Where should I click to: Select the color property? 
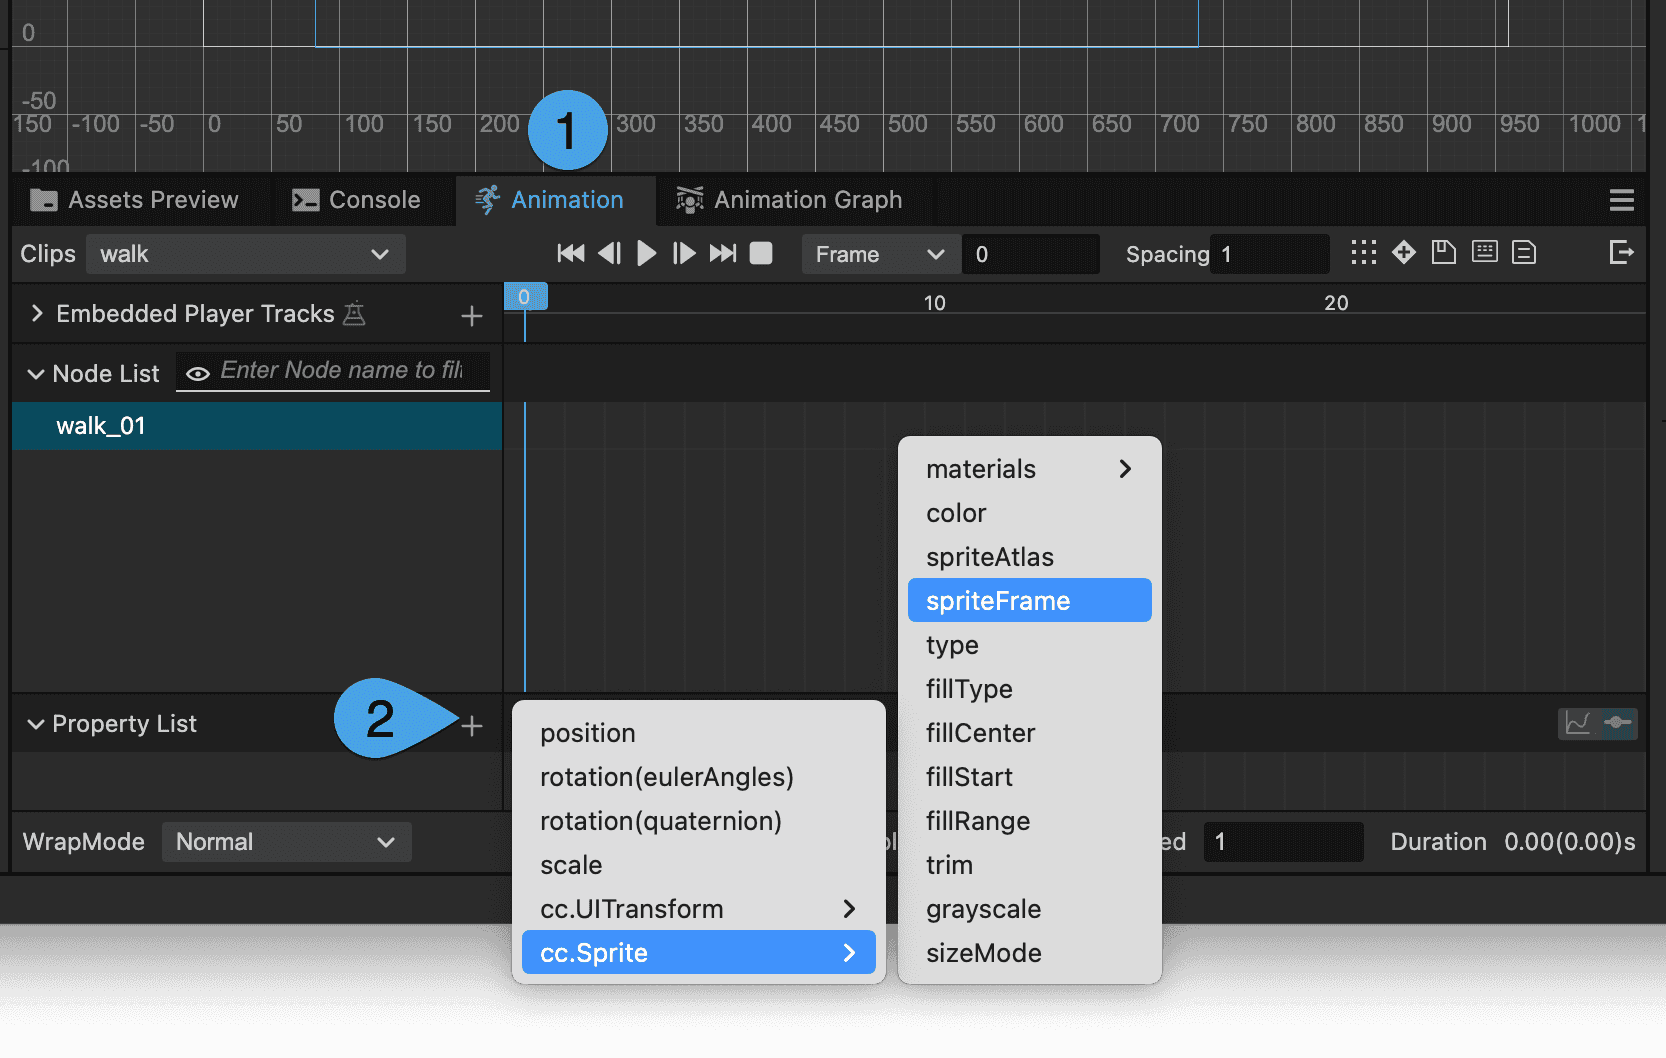1030,513
